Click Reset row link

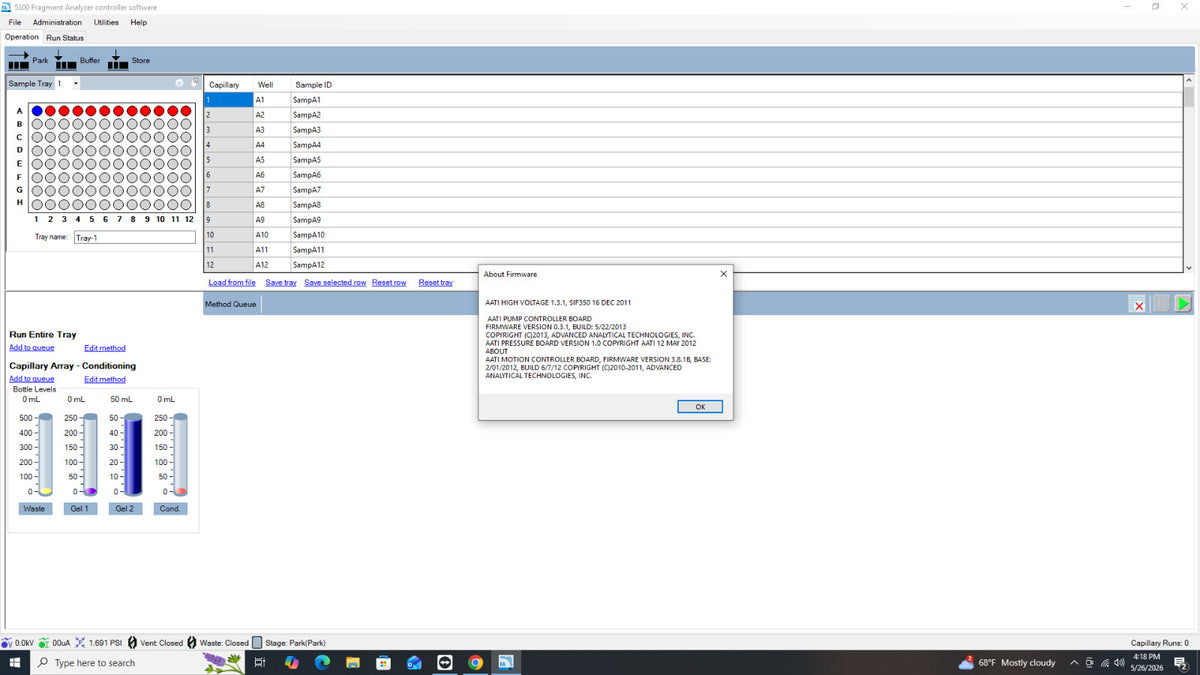pos(389,283)
